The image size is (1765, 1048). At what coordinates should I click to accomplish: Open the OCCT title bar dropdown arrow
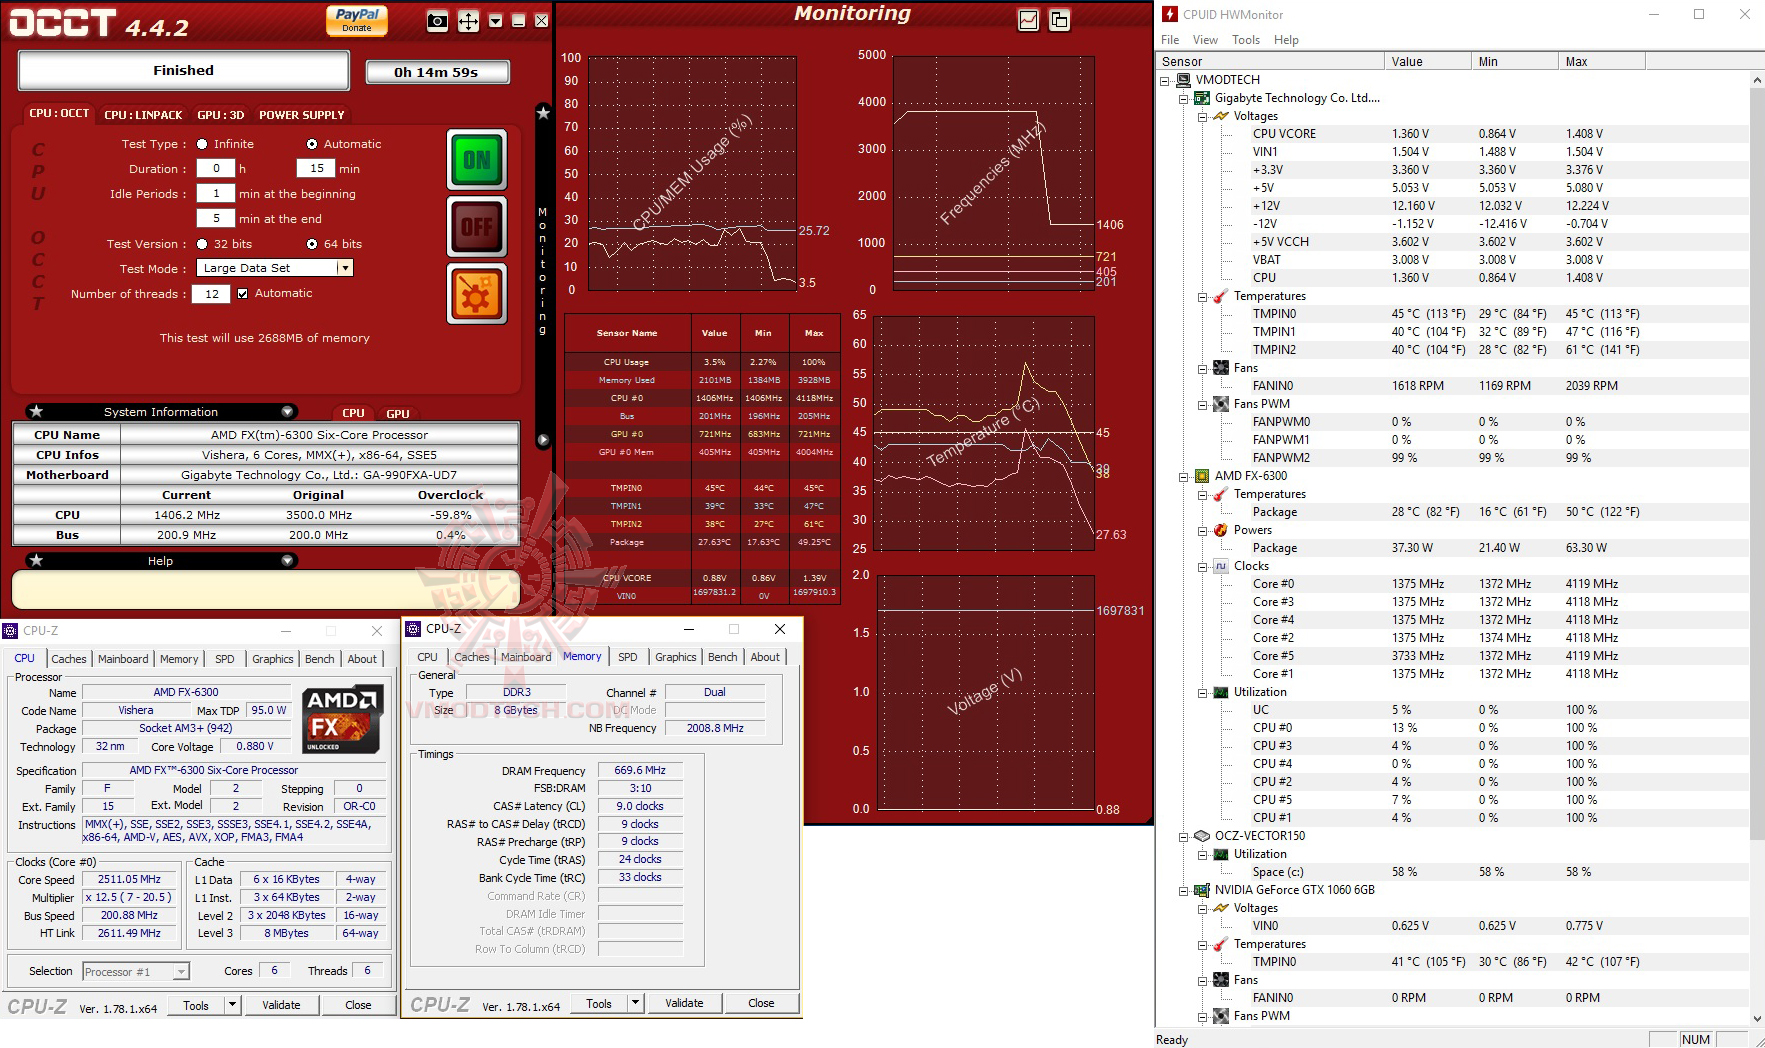coord(495,21)
